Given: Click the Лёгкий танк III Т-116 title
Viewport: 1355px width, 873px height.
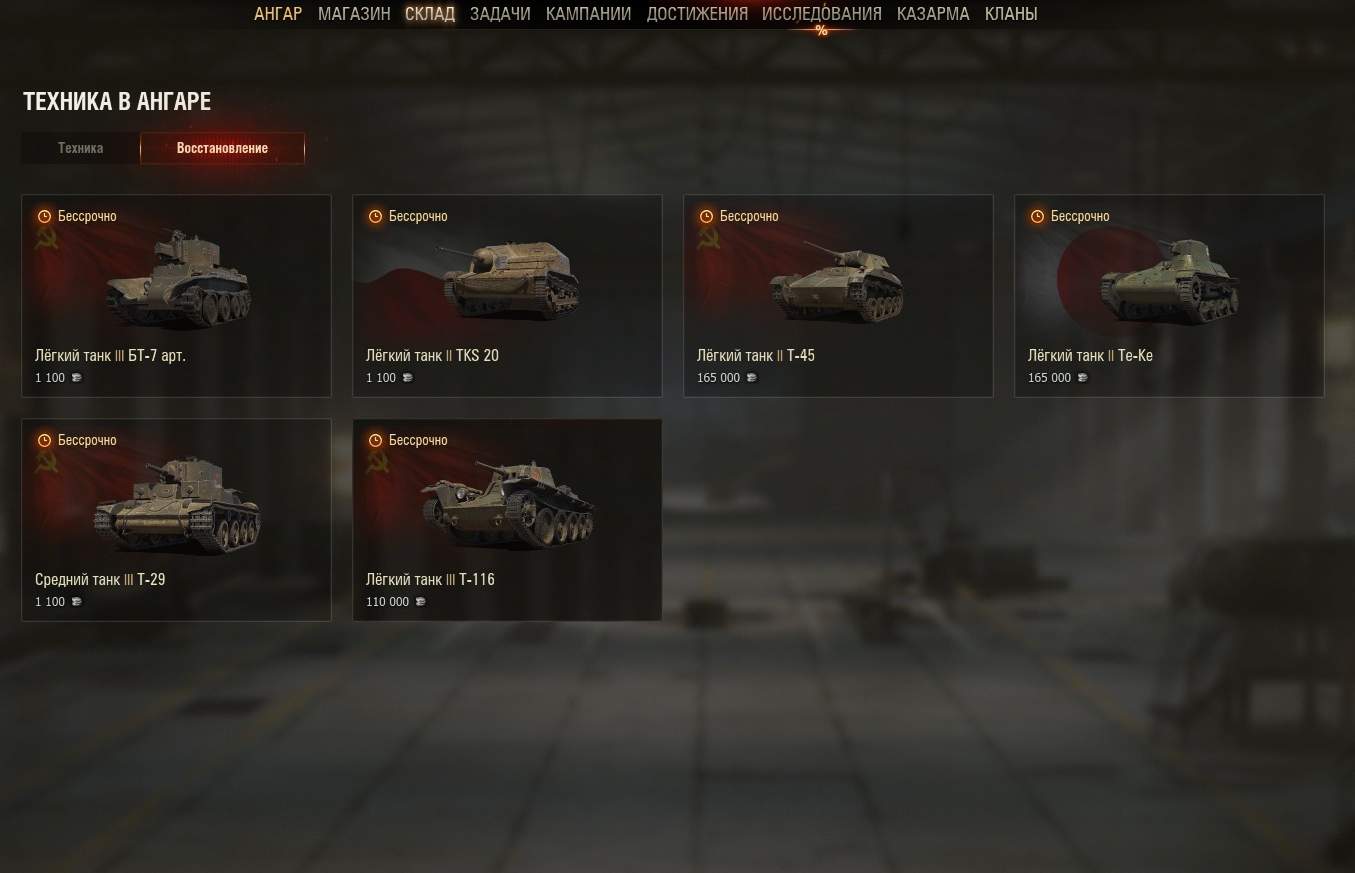Looking at the screenshot, I should 430,579.
